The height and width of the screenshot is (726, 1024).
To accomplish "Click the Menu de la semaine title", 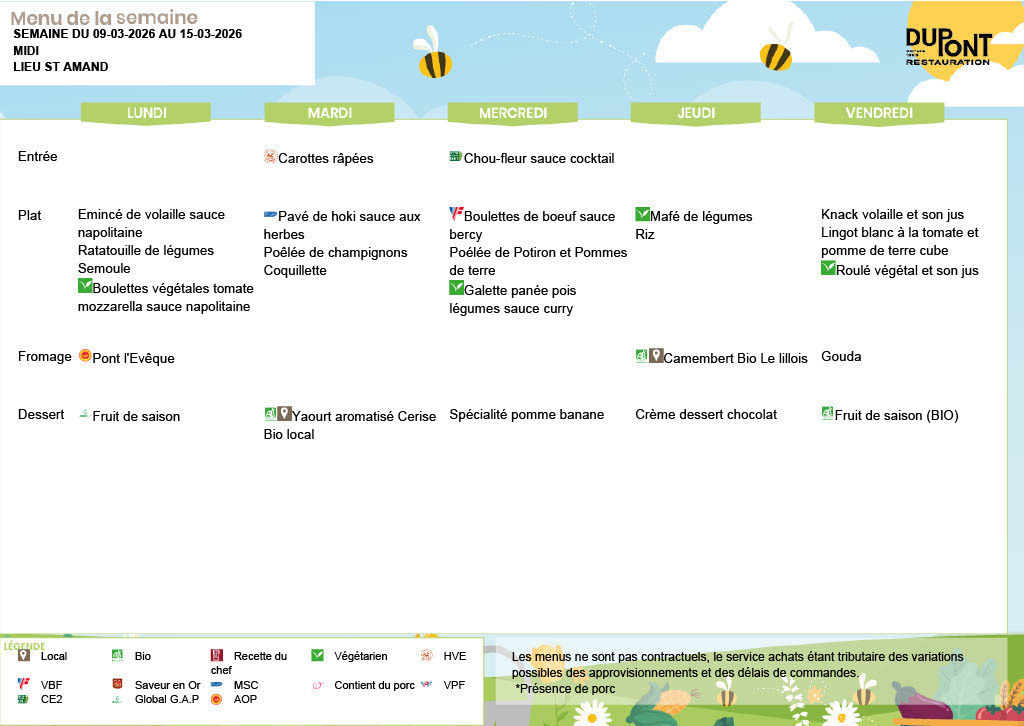I will (x=104, y=18).
